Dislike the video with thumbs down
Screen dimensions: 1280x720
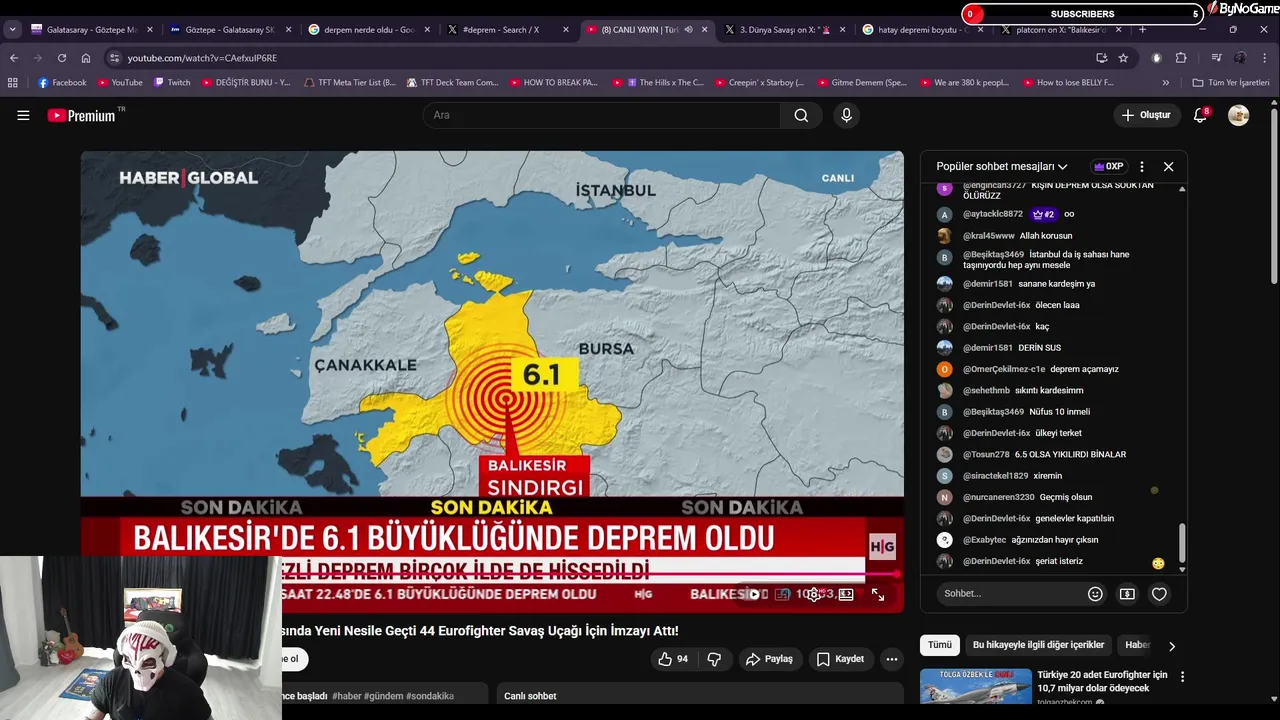tap(714, 659)
